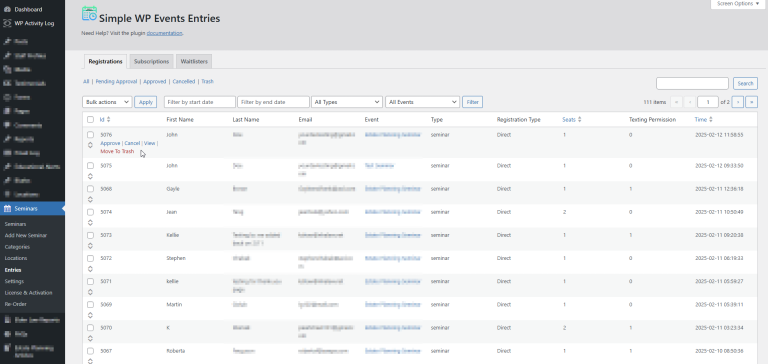Image resolution: width=768 pixels, height=364 pixels.
Task: Show Trash entries filter link
Action: click(x=207, y=81)
